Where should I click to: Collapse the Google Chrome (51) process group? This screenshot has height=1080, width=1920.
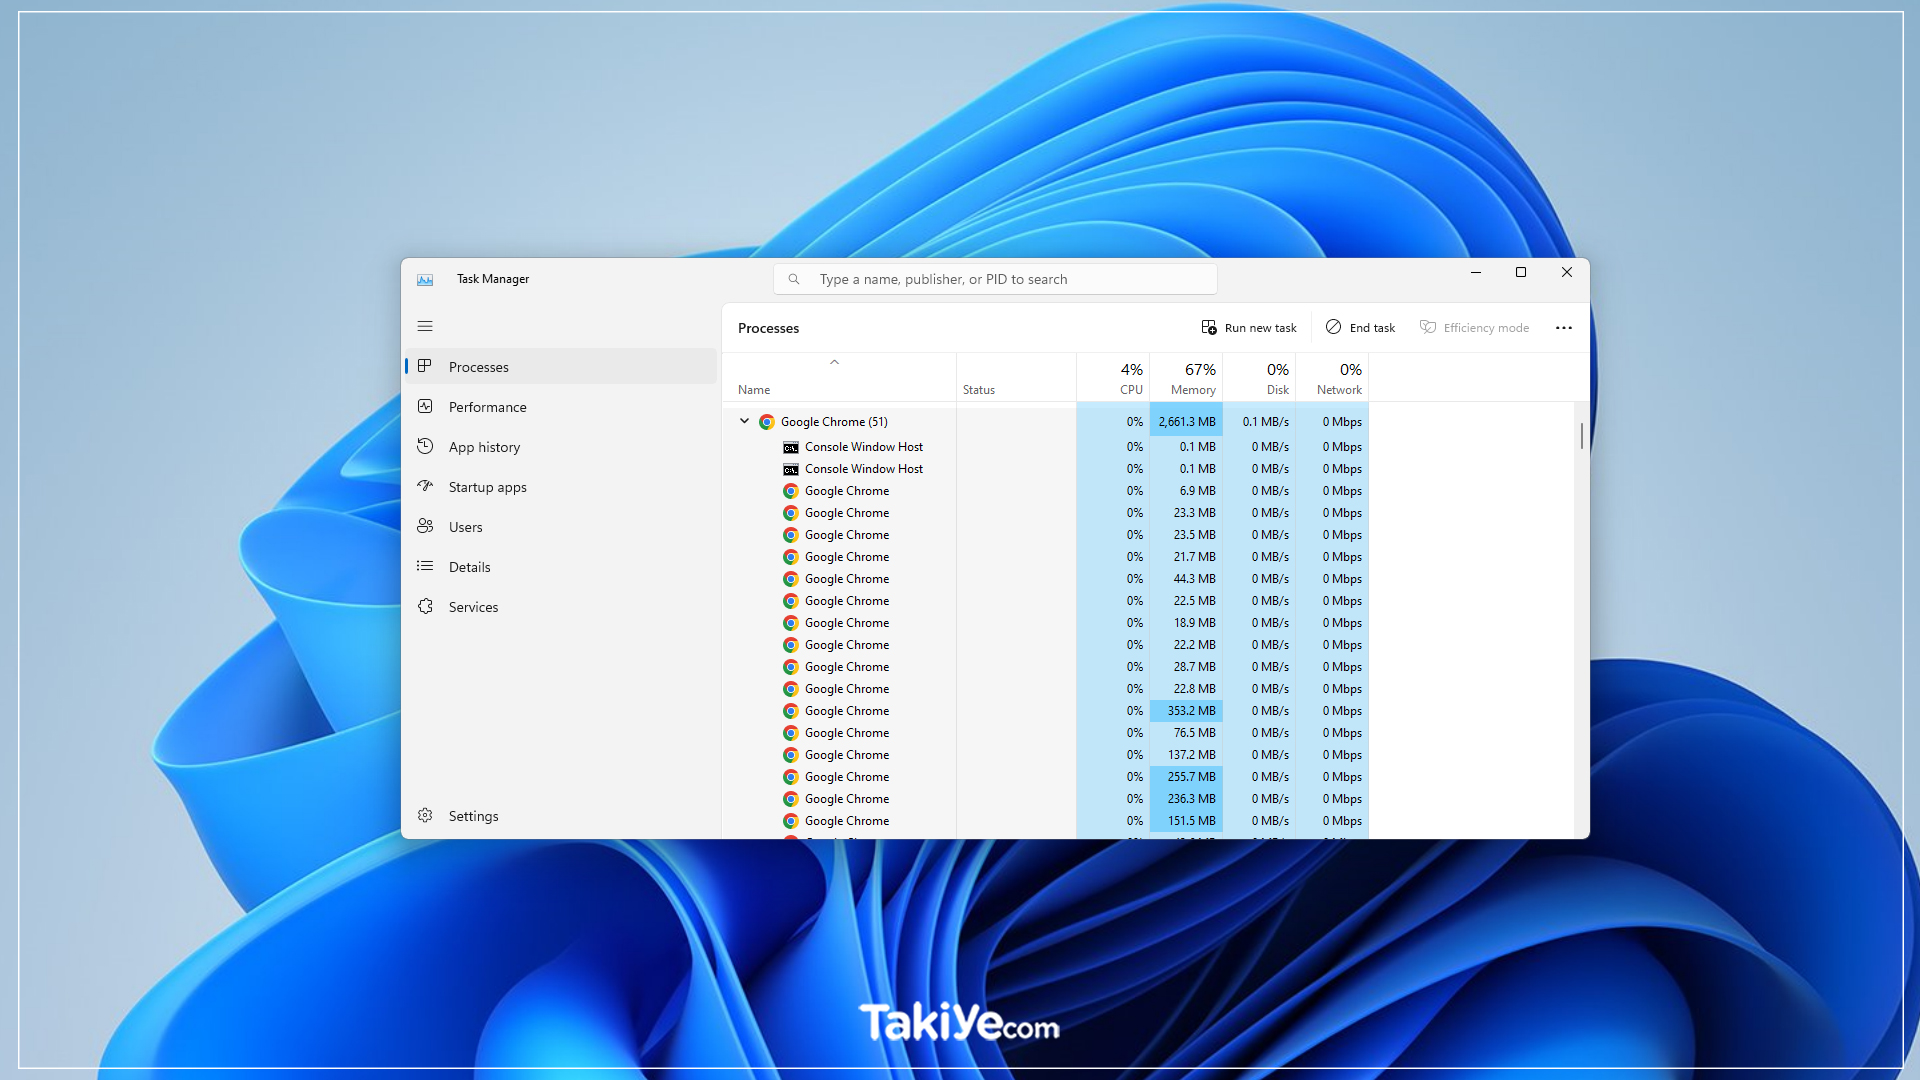(x=745, y=421)
